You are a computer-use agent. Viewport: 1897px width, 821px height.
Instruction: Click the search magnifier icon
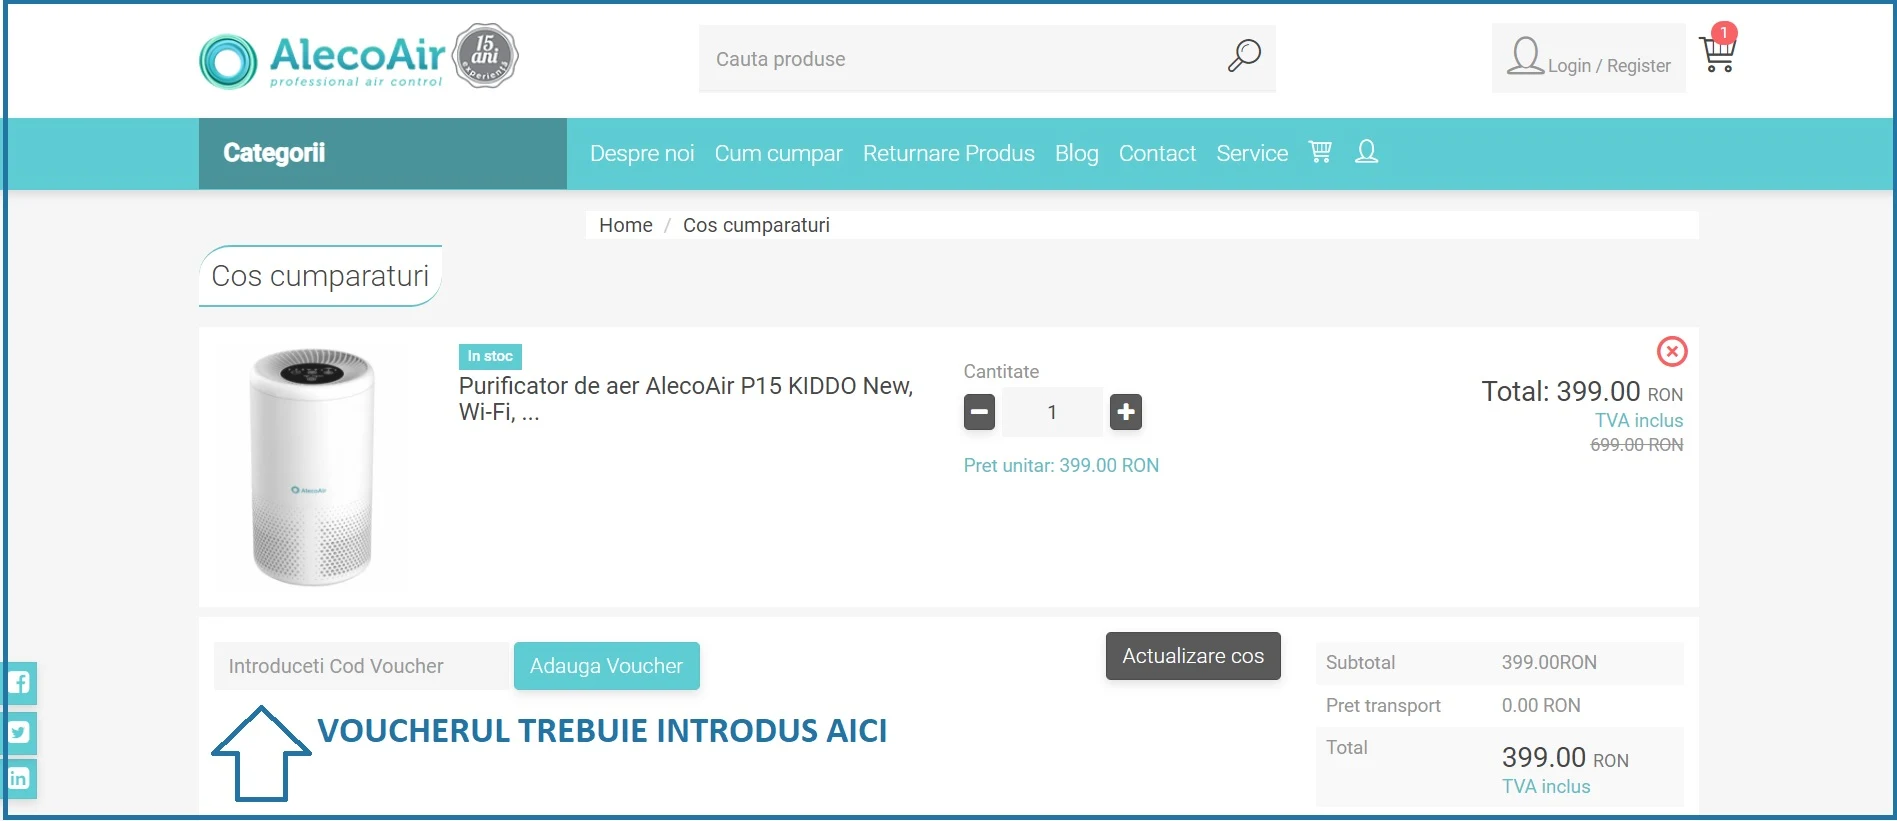point(1244,56)
